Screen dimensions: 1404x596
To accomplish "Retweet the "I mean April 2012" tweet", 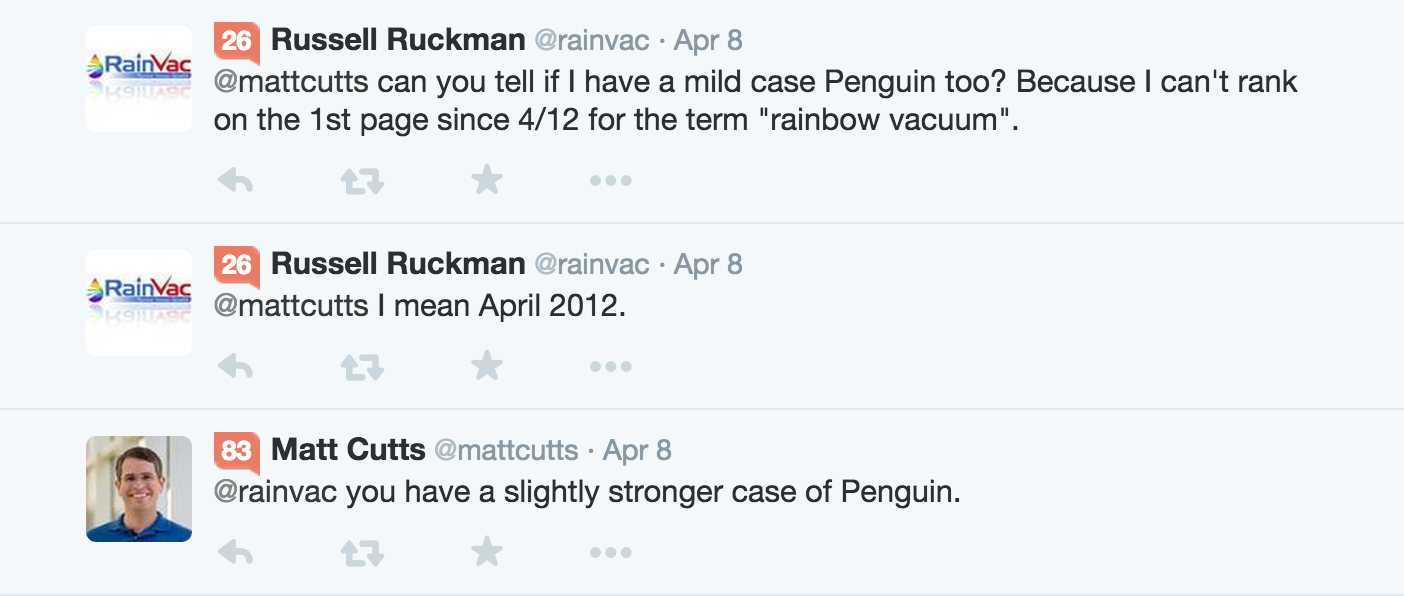I will pos(361,365).
